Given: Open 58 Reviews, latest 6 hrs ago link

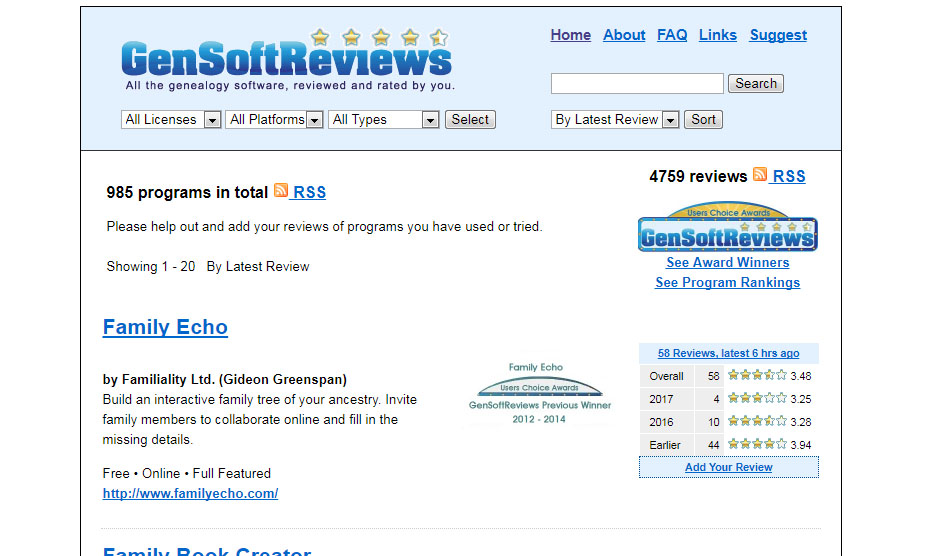Looking at the screenshot, I should point(729,354).
